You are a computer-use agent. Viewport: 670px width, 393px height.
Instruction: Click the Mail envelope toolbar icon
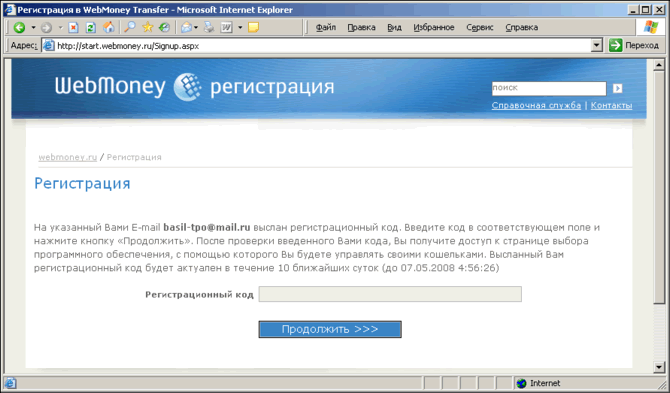[x=186, y=27]
